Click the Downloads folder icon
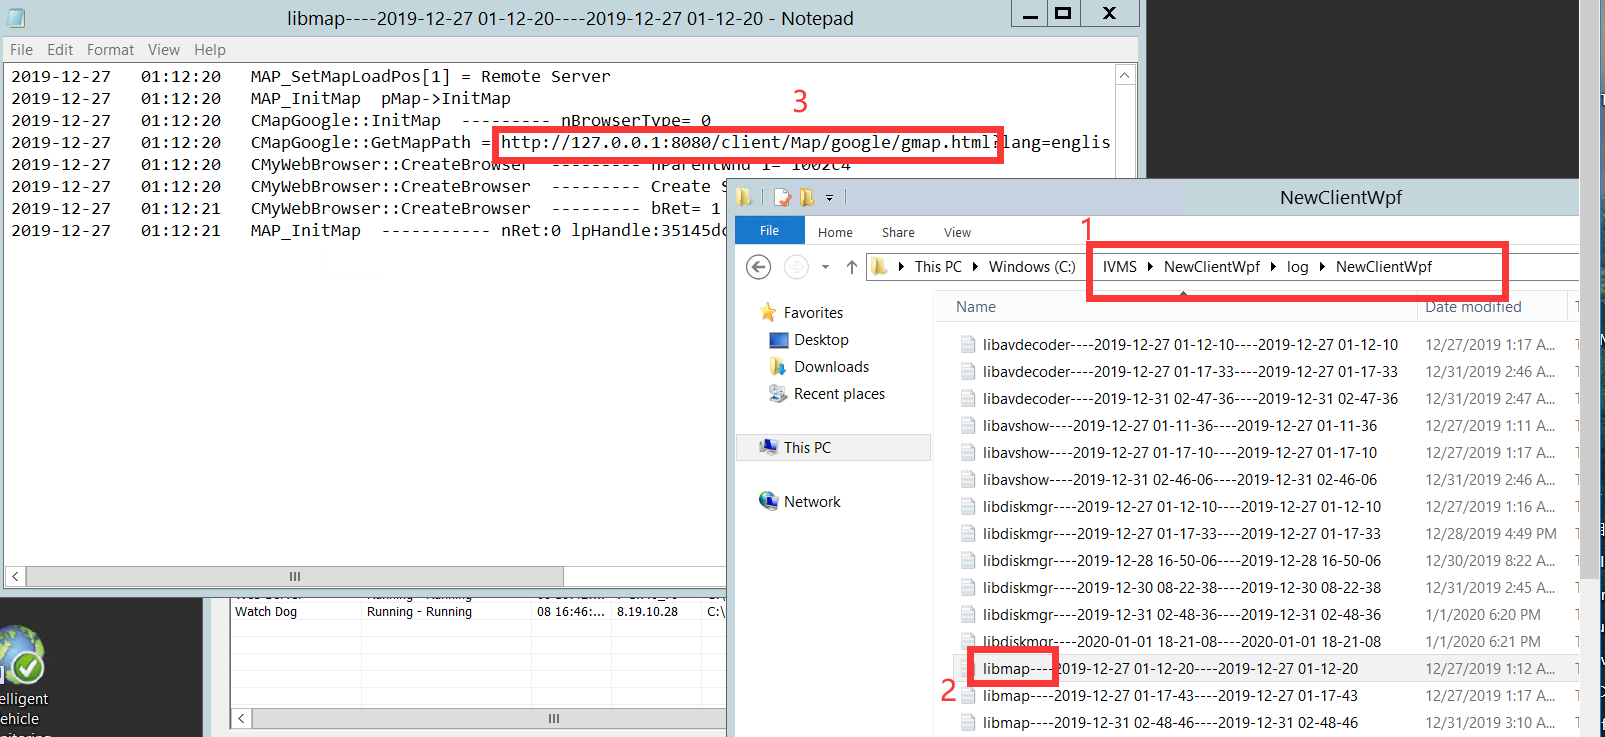1605x737 pixels. [778, 367]
